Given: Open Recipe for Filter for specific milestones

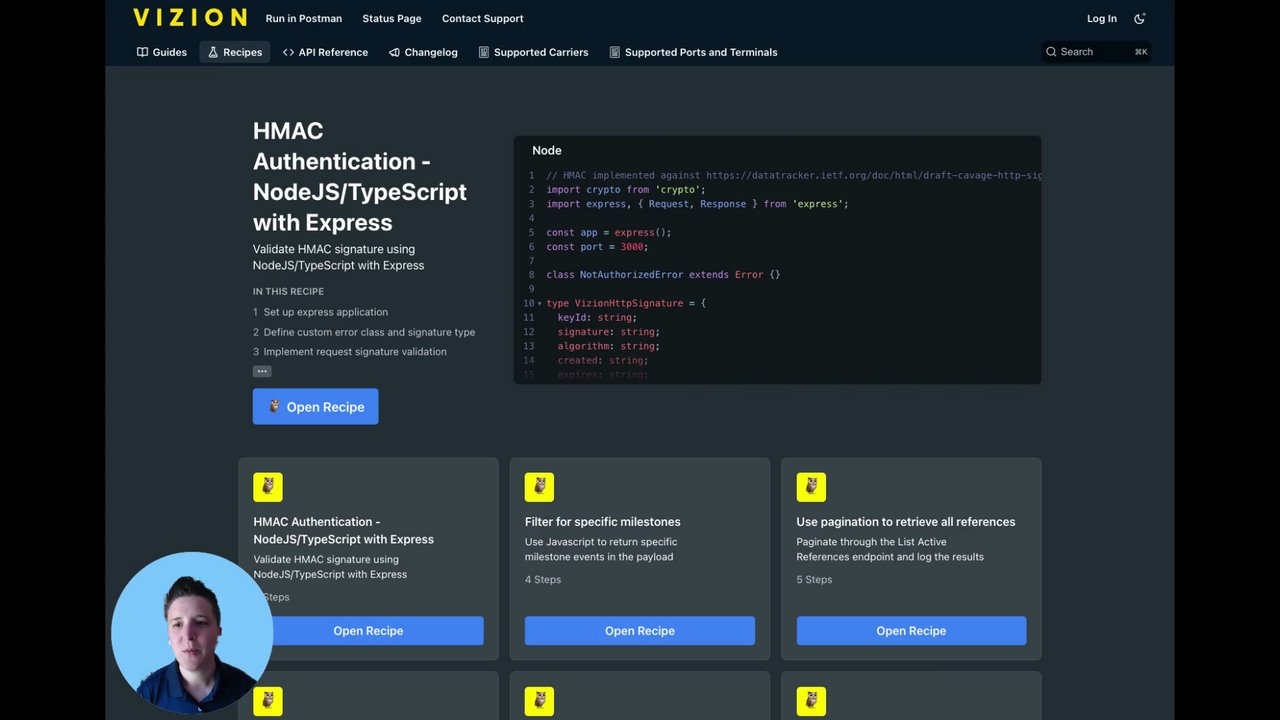Looking at the screenshot, I should pos(640,631).
